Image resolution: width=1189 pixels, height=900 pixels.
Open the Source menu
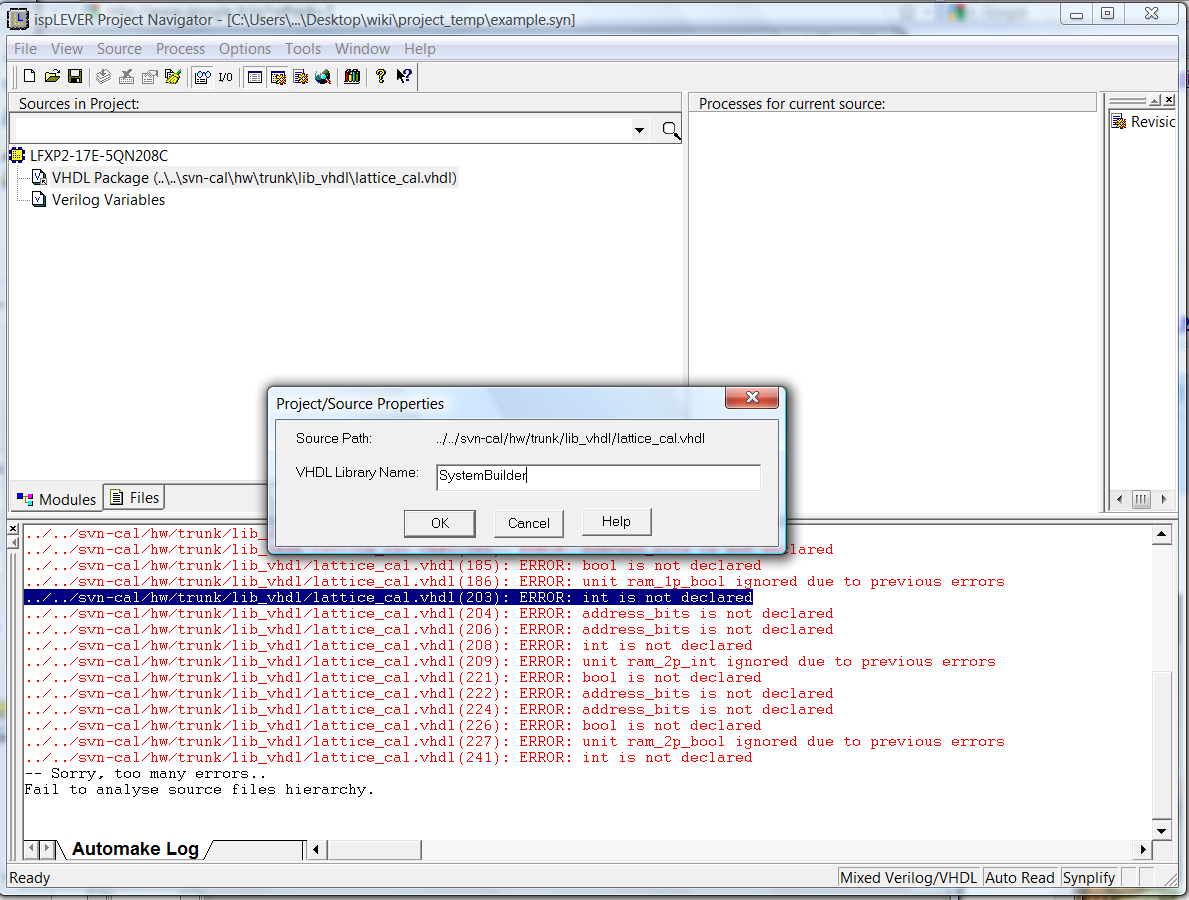pos(119,49)
